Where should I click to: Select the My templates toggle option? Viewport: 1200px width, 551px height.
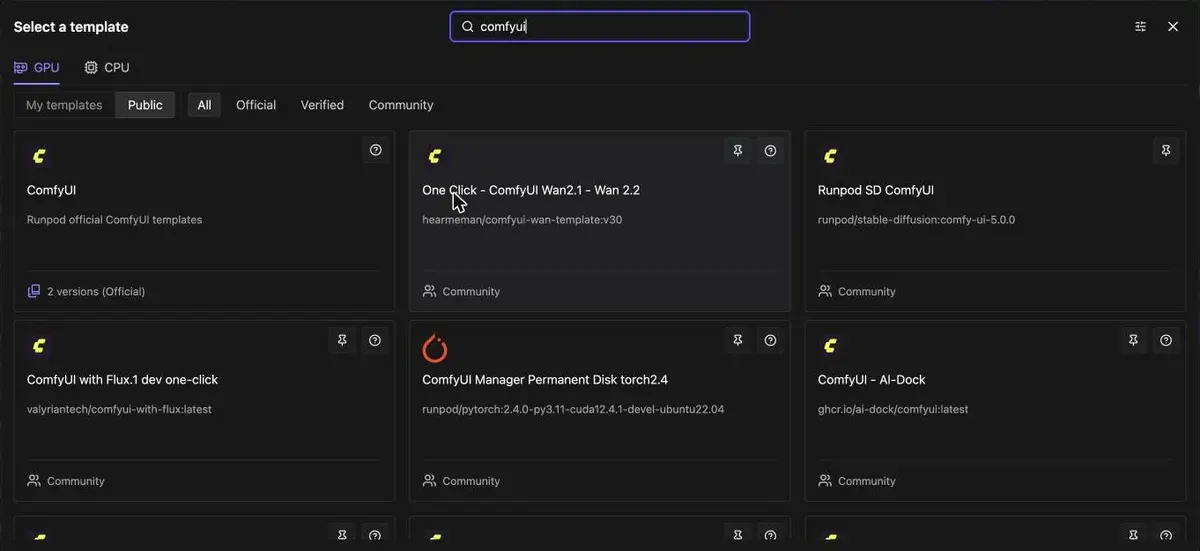coord(64,105)
